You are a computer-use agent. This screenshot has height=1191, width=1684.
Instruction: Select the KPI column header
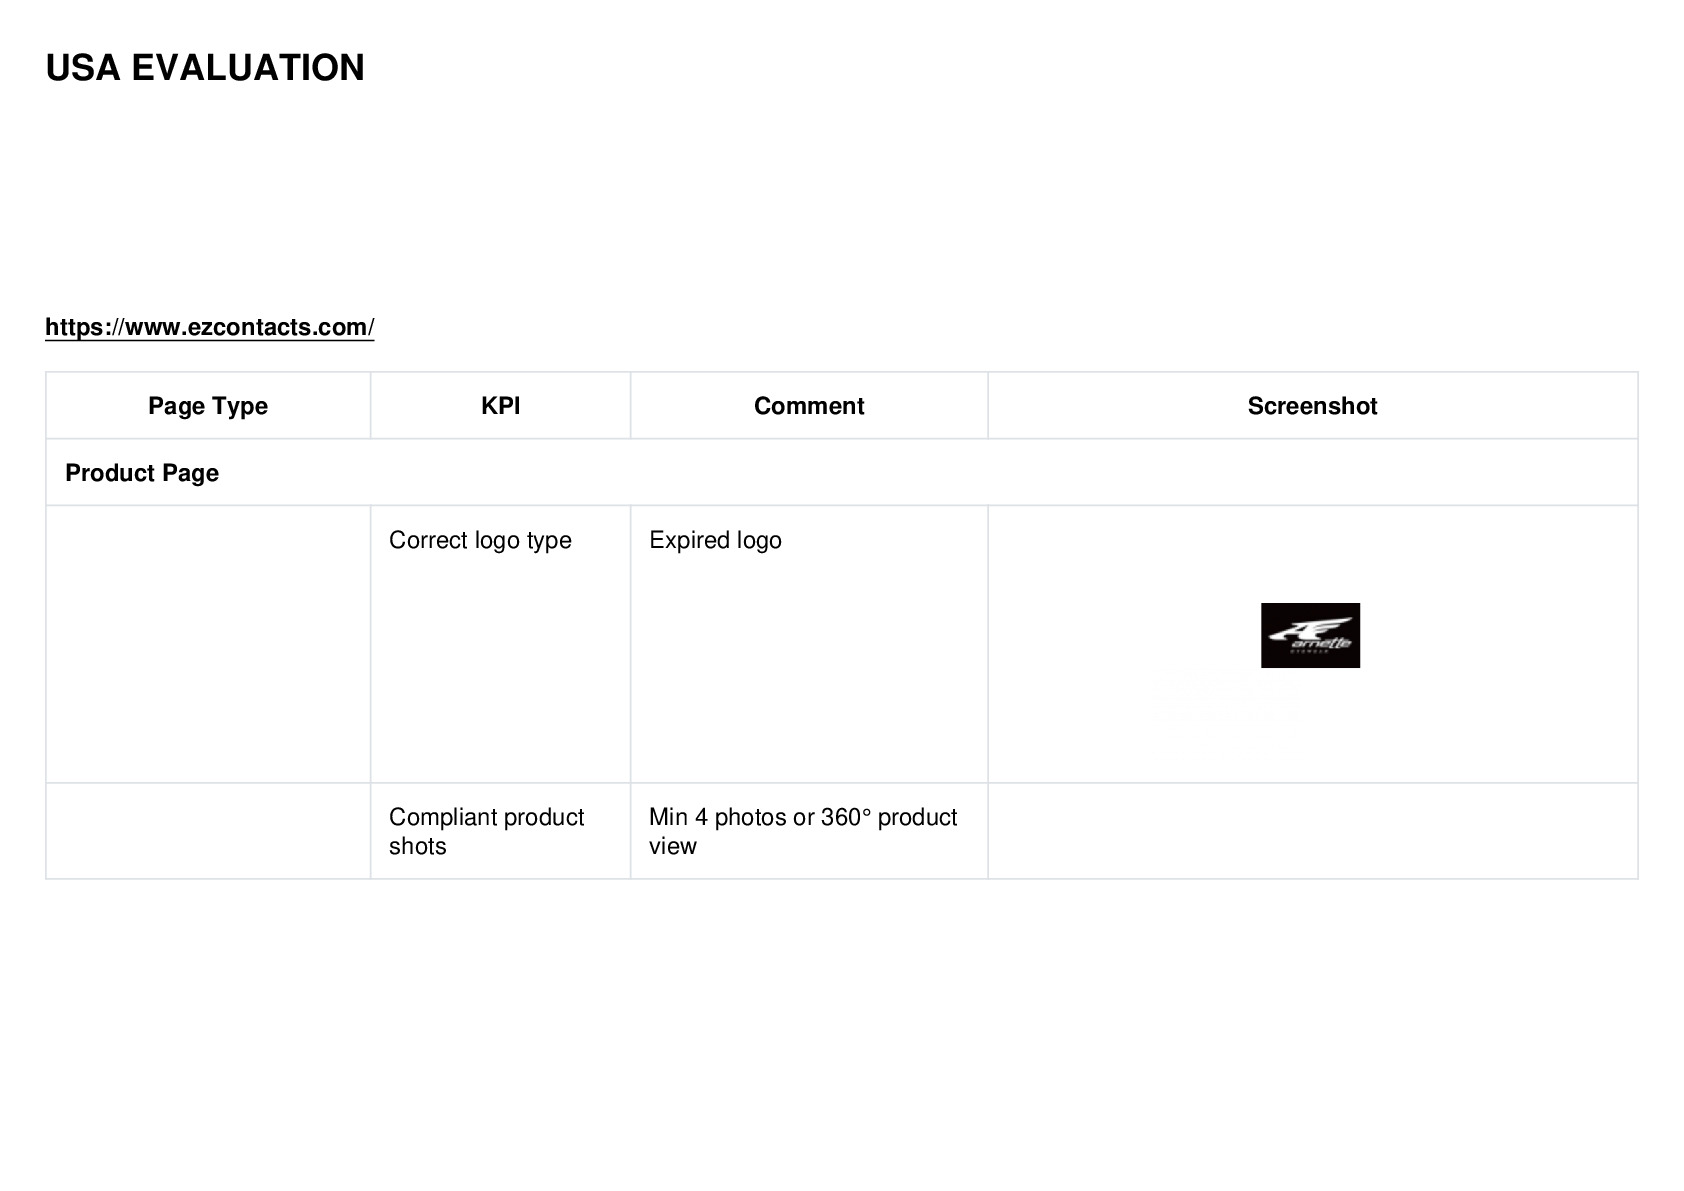click(x=500, y=406)
